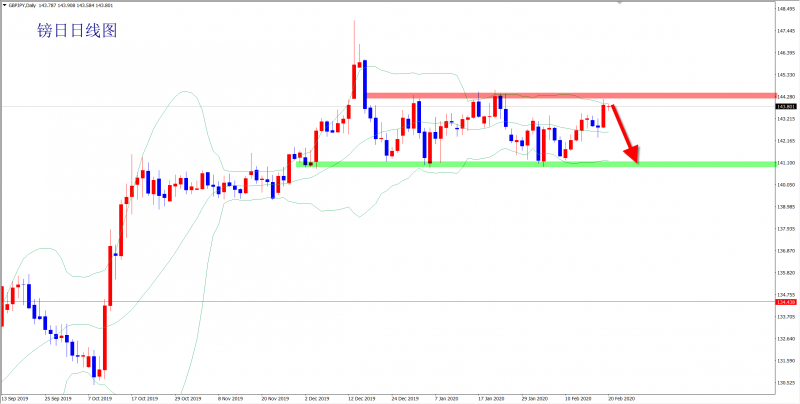
Task: Click the 7 Jan 2020 date label
Action: [447, 397]
